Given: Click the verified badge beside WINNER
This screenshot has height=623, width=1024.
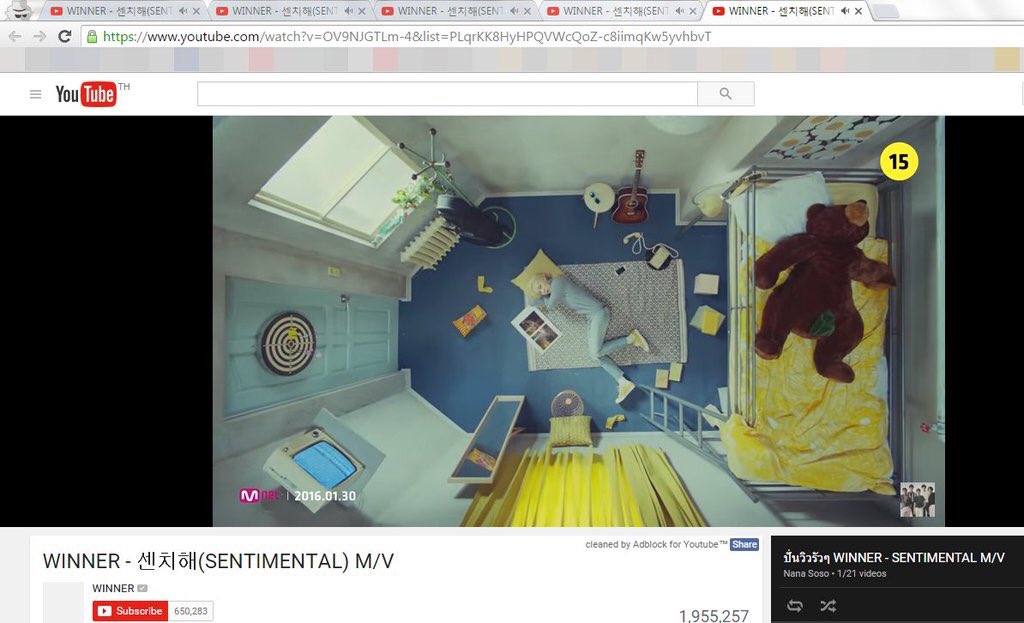Looking at the screenshot, I should click(142, 588).
